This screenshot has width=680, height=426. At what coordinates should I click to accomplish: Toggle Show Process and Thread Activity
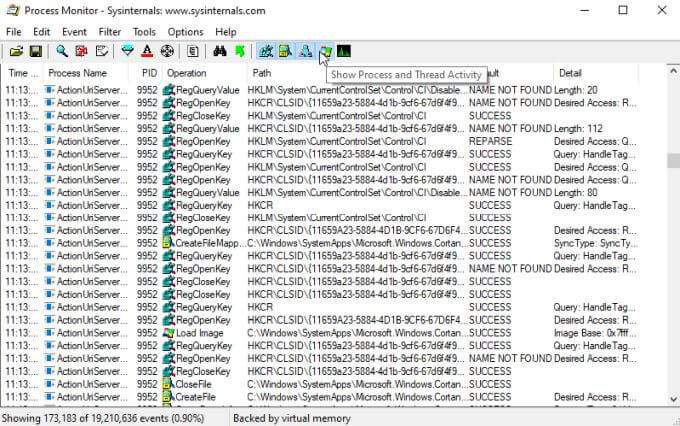[325, 52]
